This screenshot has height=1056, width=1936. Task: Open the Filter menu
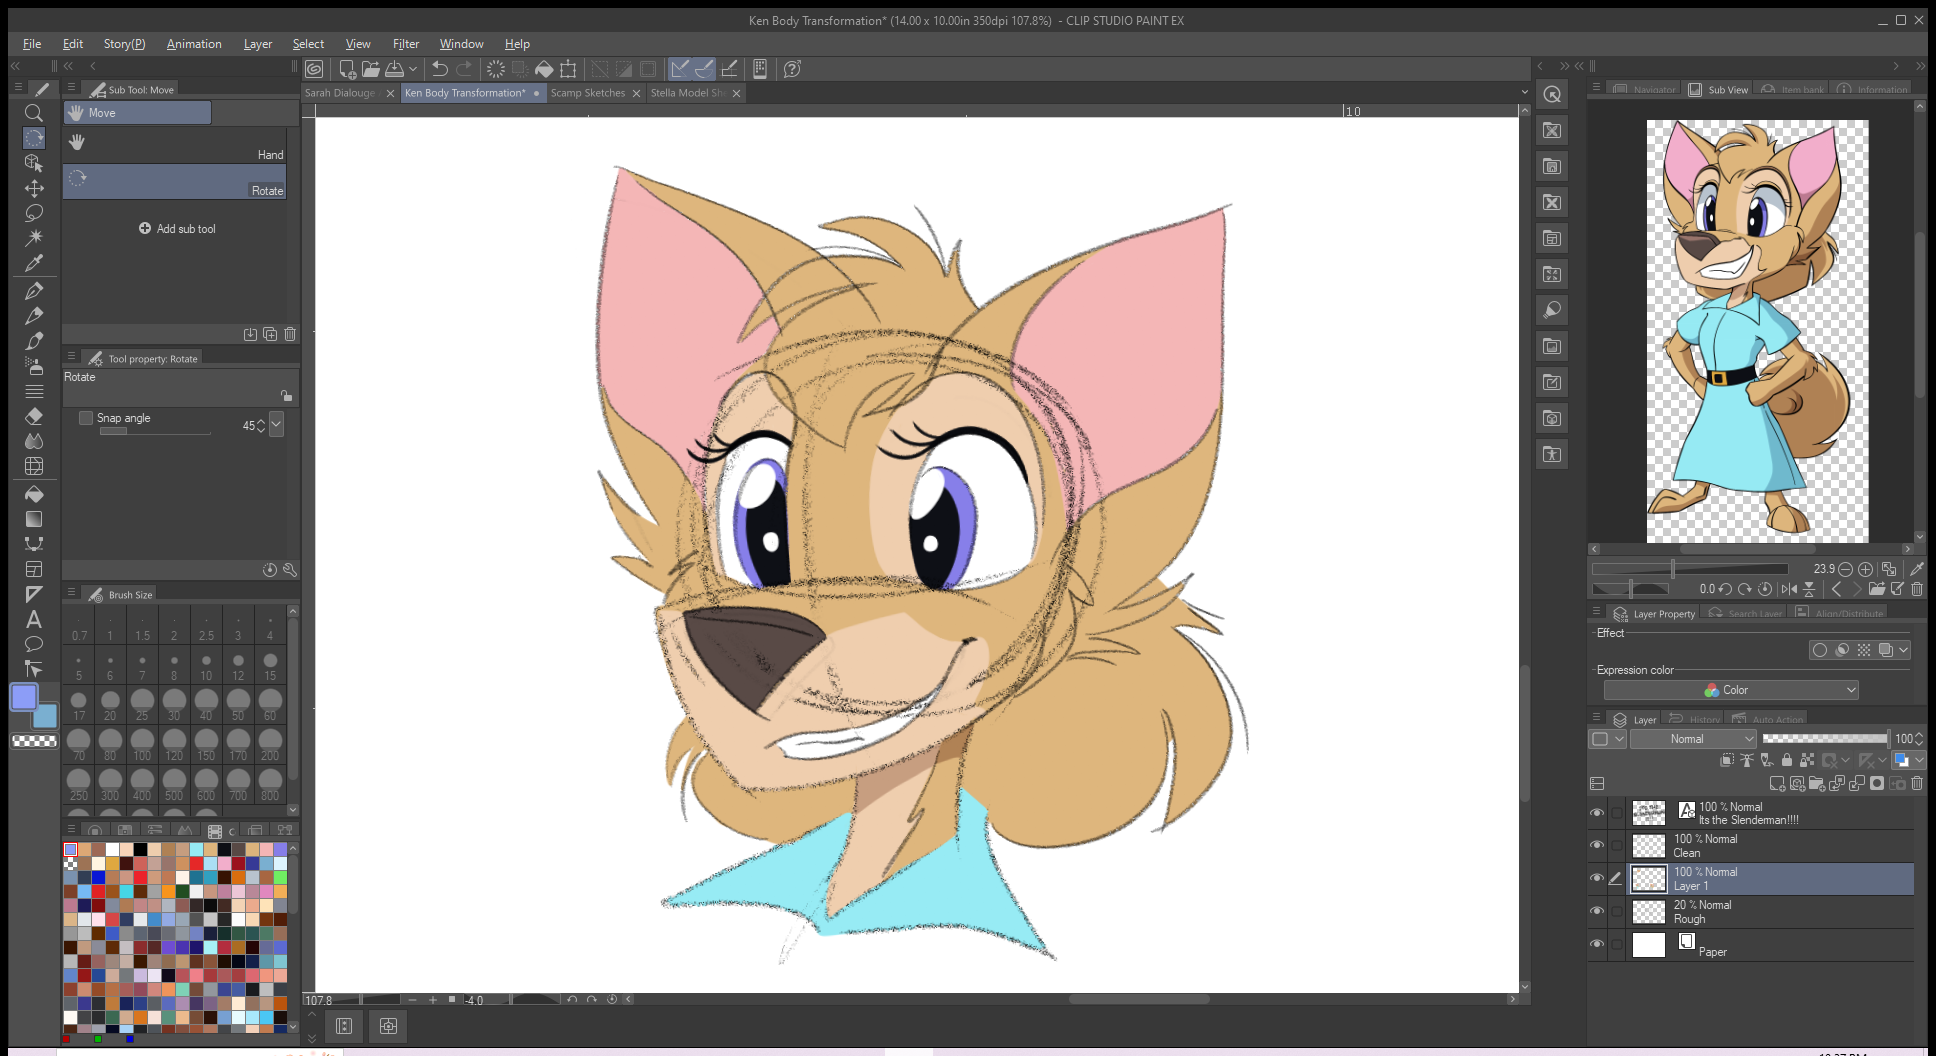pyautogui.click(x=405, y=44)
